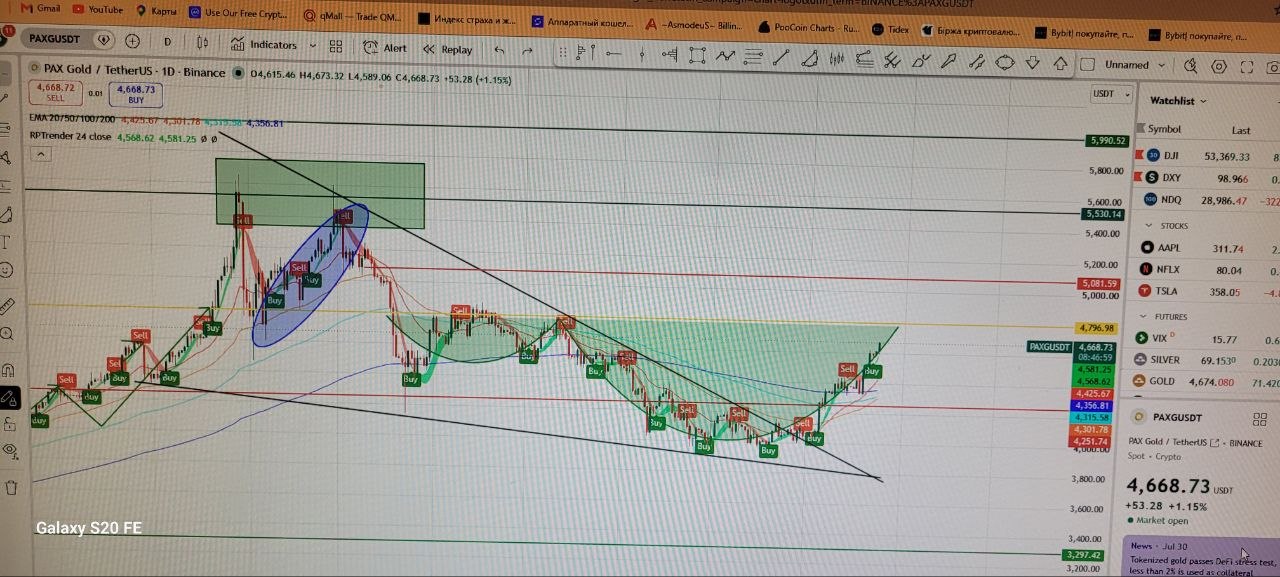Open quick search magnifier in top toolbar
This screenshot has width=1280, height=577.
pyautogui.click(x=1190, y=66)
